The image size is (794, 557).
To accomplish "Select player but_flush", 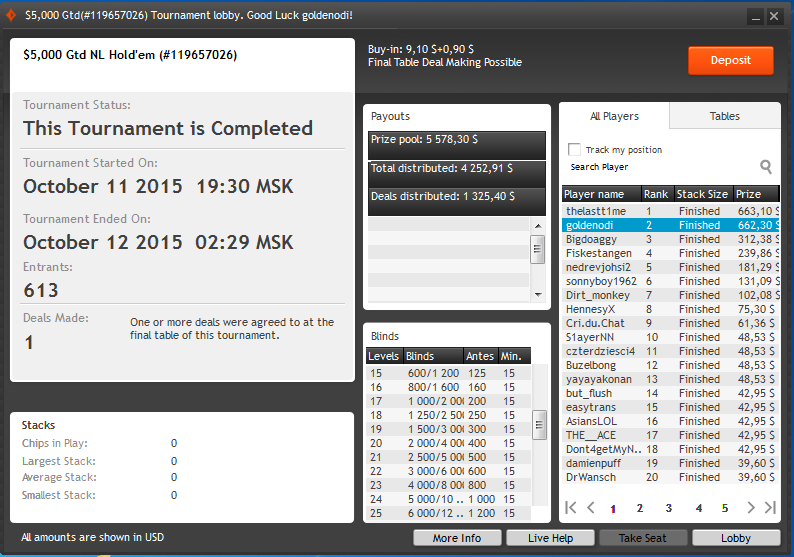I will (670, 393).
